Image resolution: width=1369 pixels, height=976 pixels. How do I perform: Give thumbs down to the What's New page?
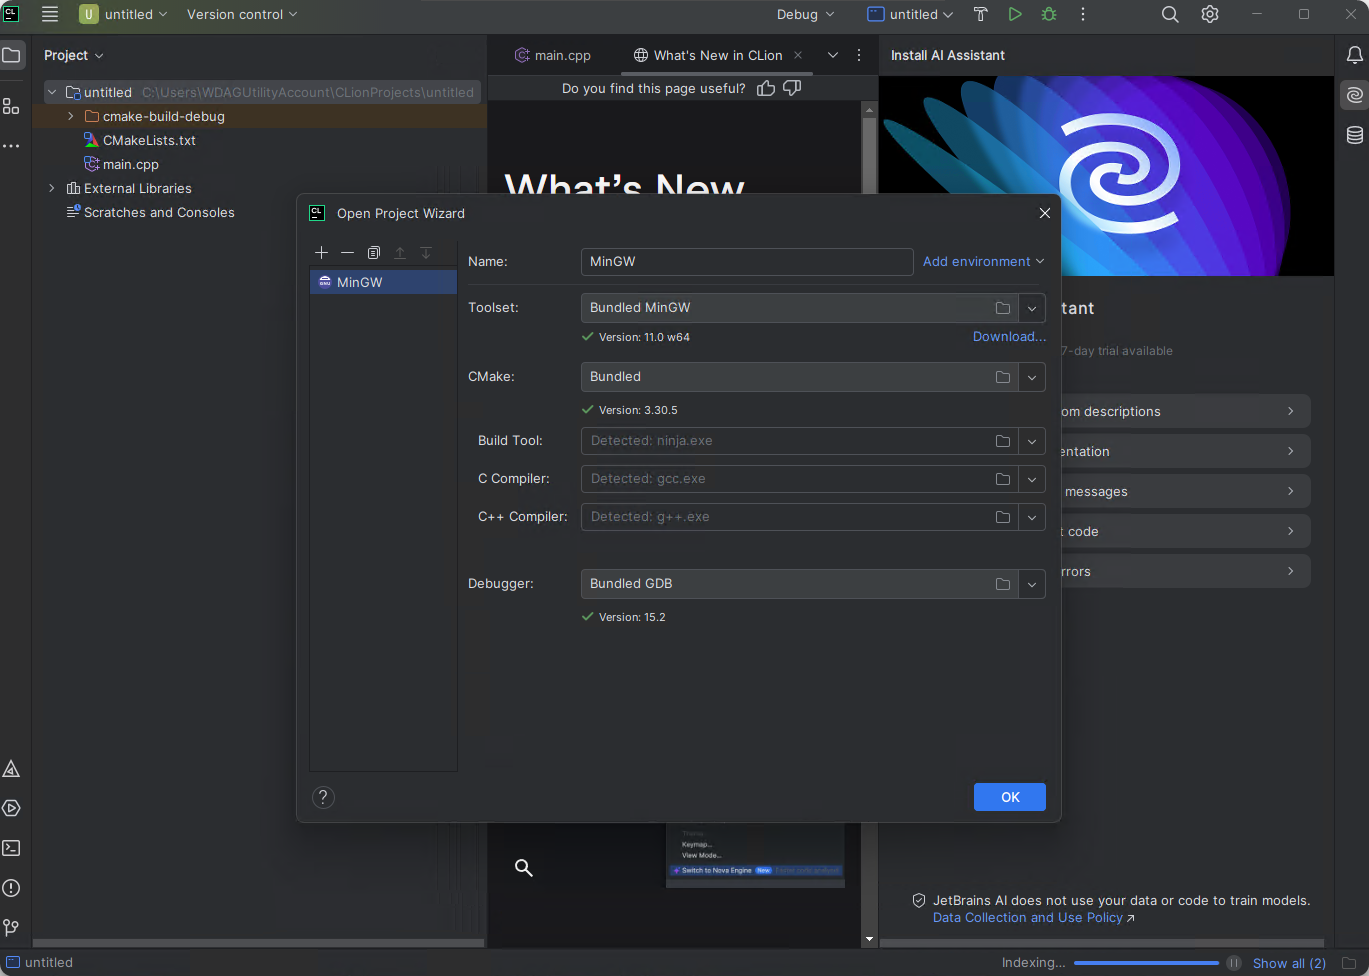(791, 88)
